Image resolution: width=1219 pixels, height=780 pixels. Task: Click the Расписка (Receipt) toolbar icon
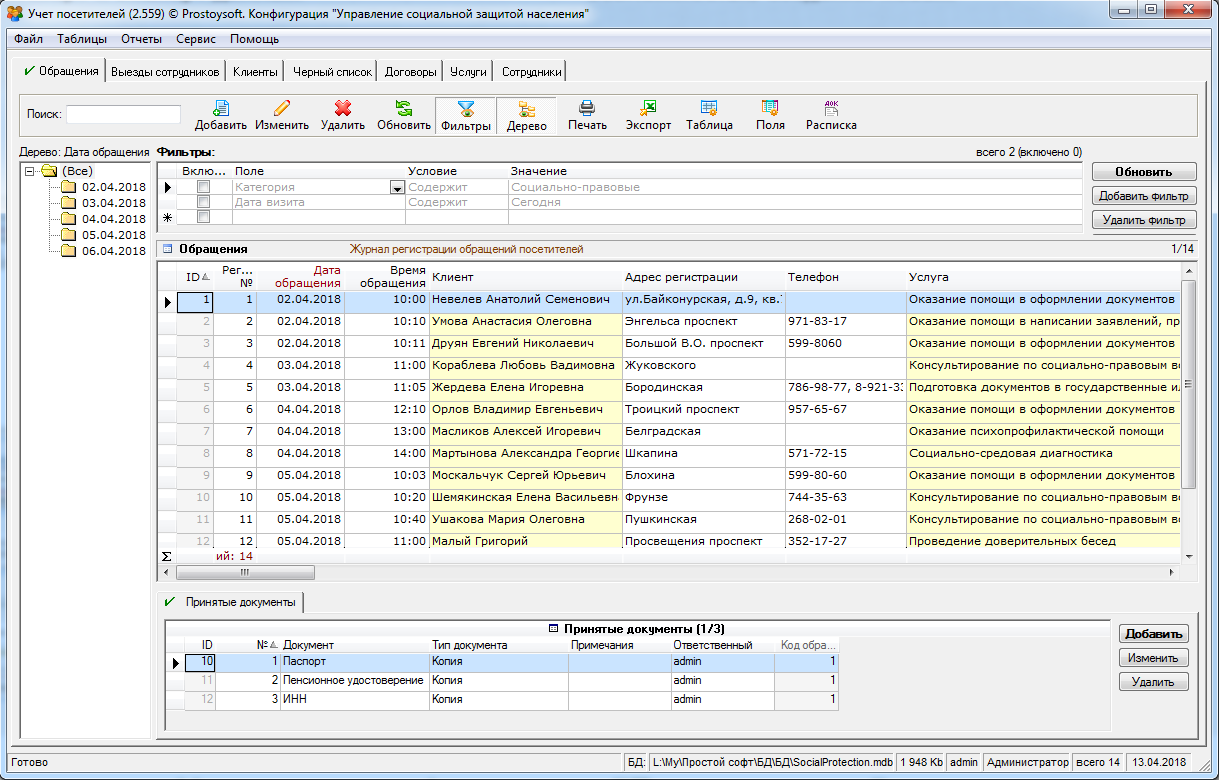pos(831,109)
